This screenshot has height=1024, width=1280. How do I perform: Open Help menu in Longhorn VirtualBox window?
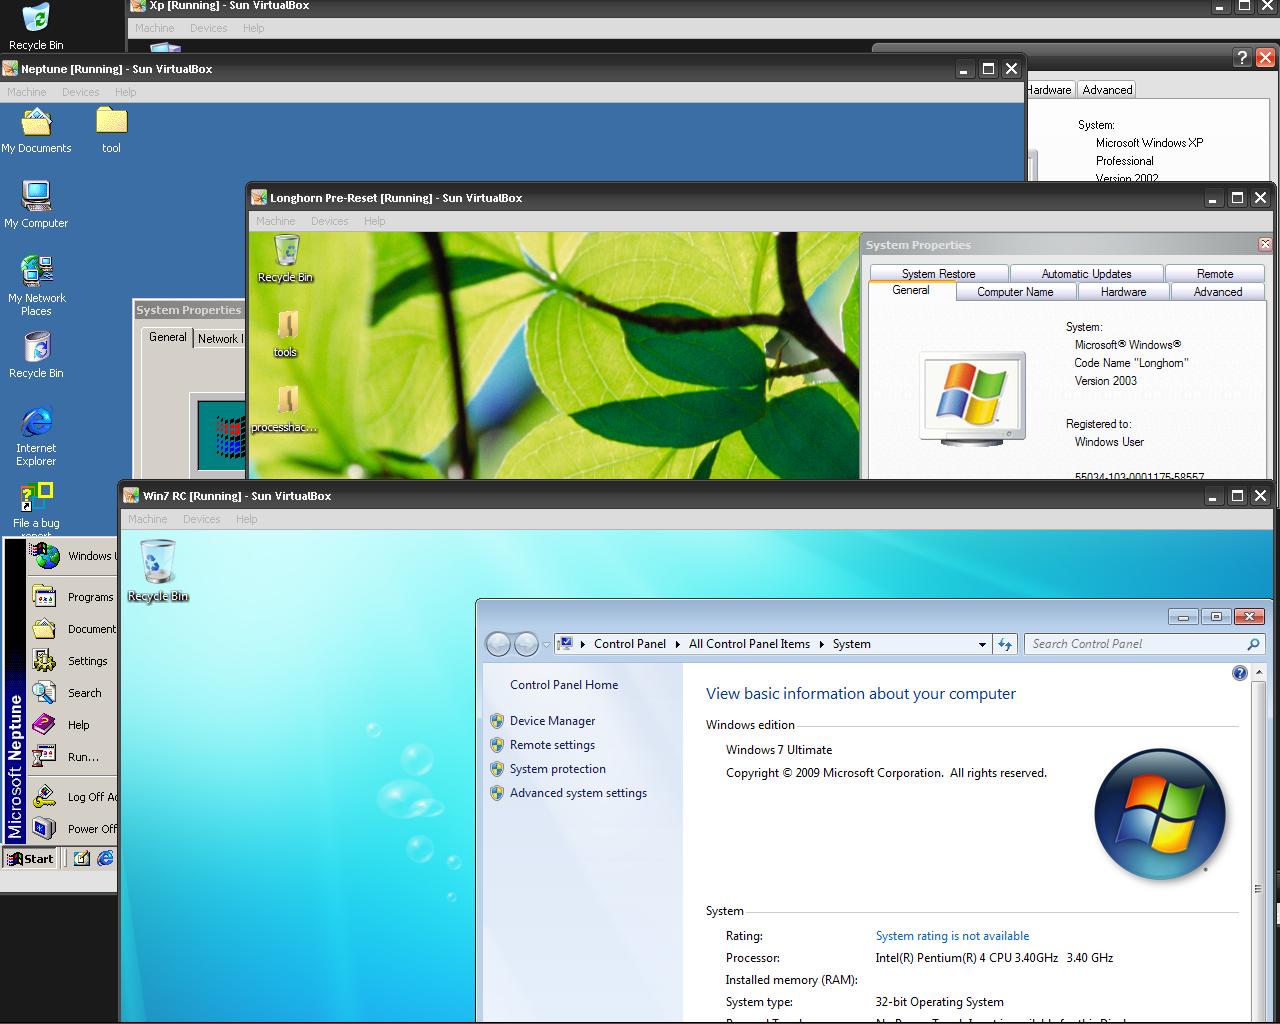click(375, 221)
